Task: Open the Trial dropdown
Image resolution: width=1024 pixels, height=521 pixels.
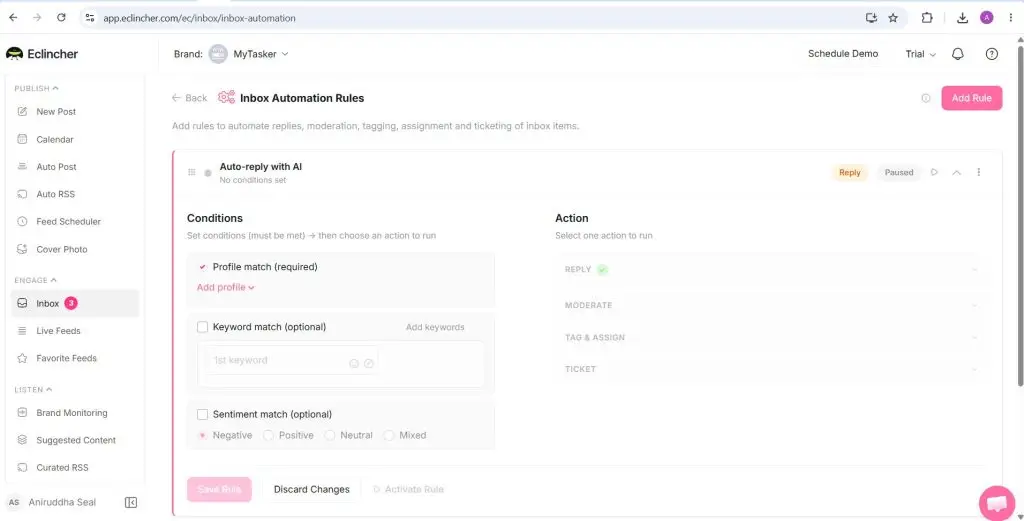Action: (920, 54)
